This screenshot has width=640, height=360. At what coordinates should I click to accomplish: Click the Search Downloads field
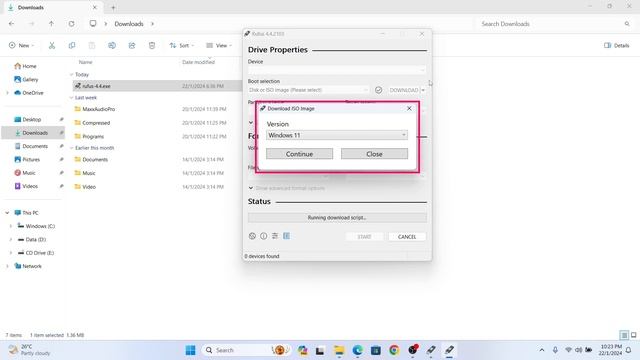point(554,24)
